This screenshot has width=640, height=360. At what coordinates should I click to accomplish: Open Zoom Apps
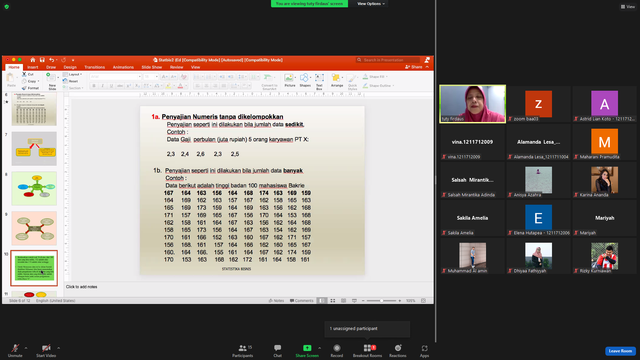(424, 351)
